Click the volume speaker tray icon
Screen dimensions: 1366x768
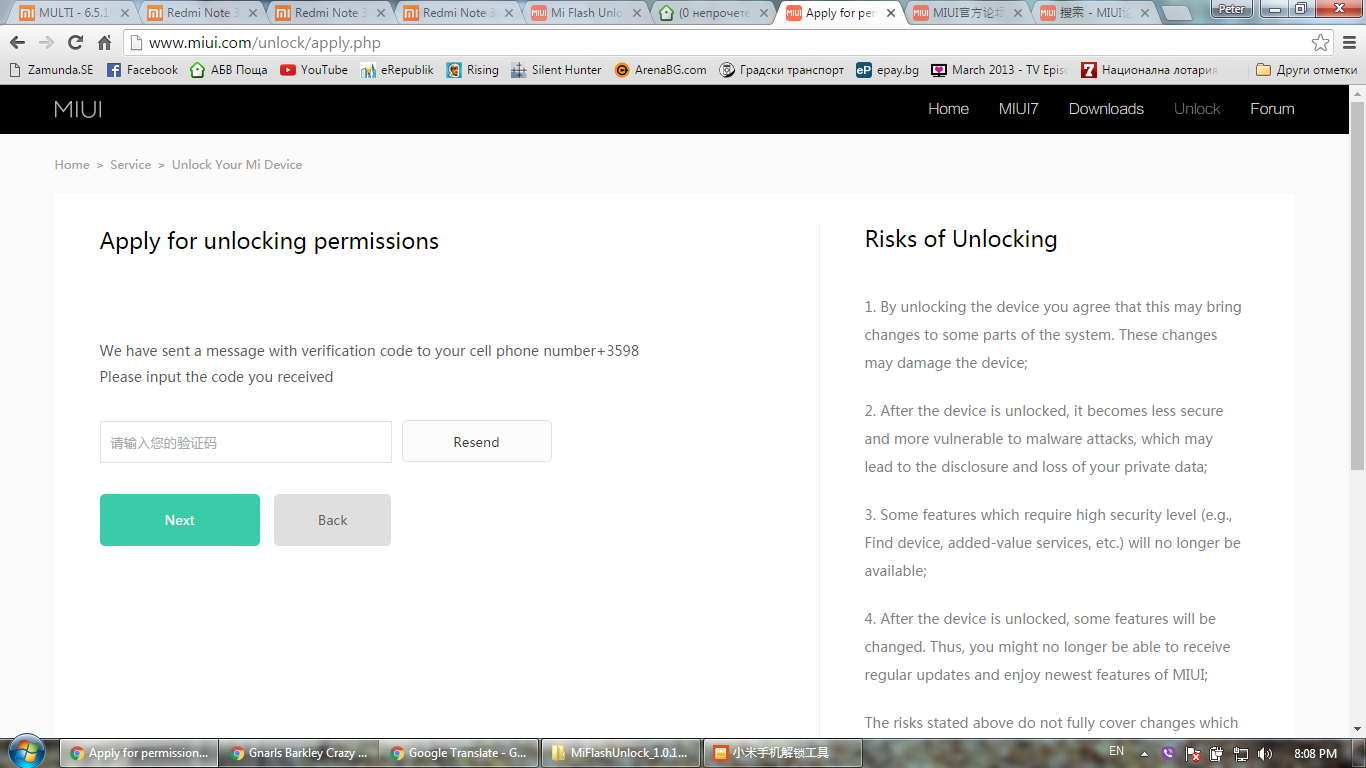tap(1265, 754)
